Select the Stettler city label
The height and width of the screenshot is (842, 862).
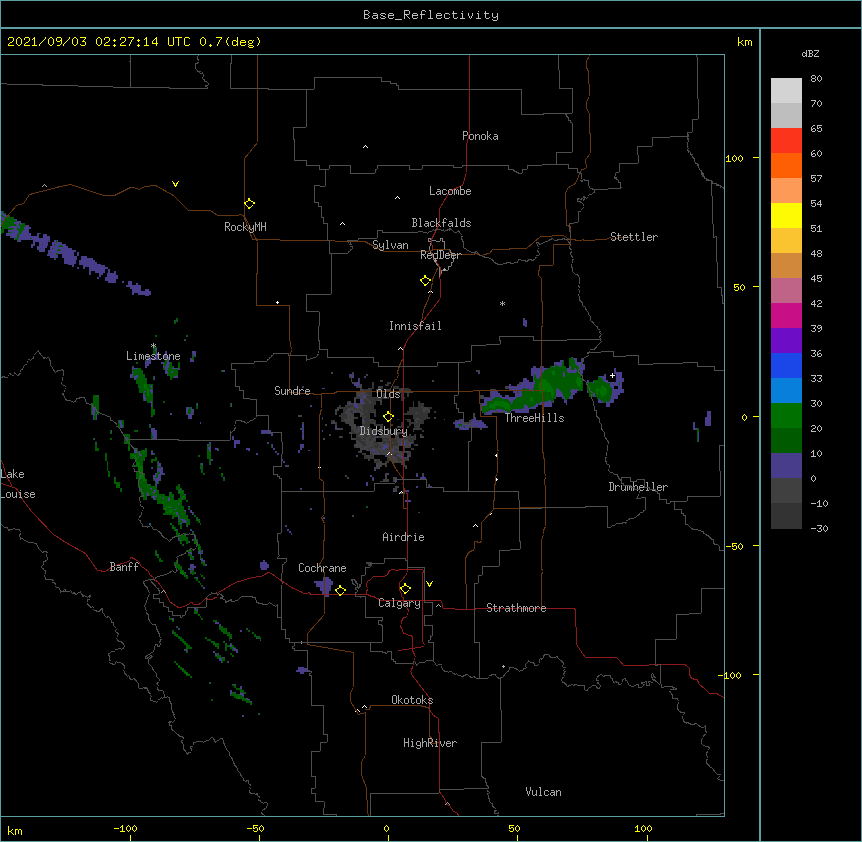[x=634, y=237]
